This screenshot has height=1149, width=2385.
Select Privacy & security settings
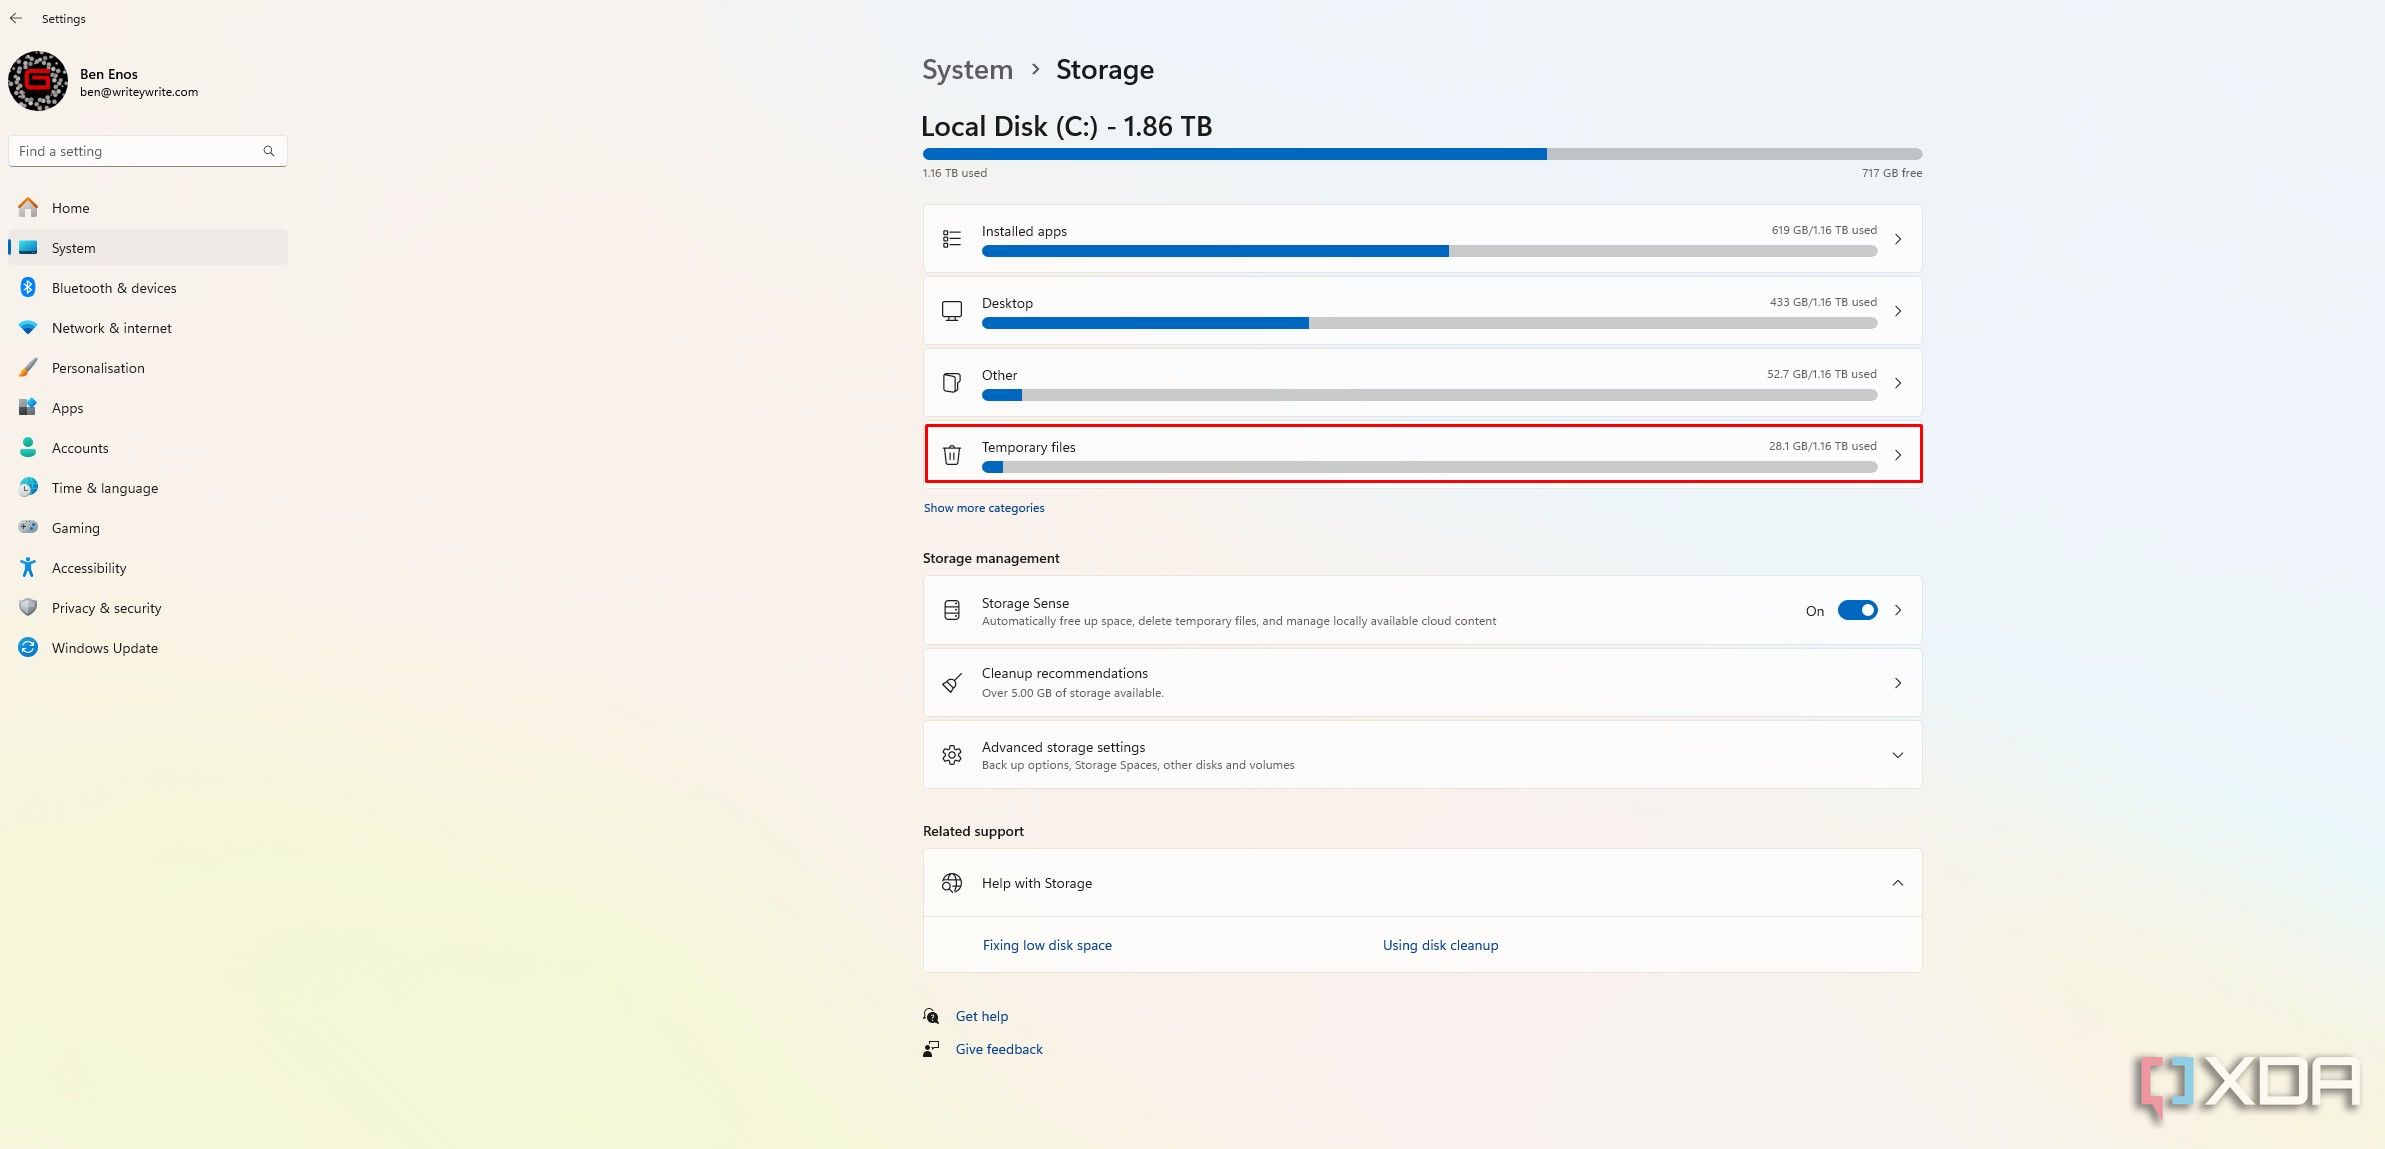tap(106, 607)
